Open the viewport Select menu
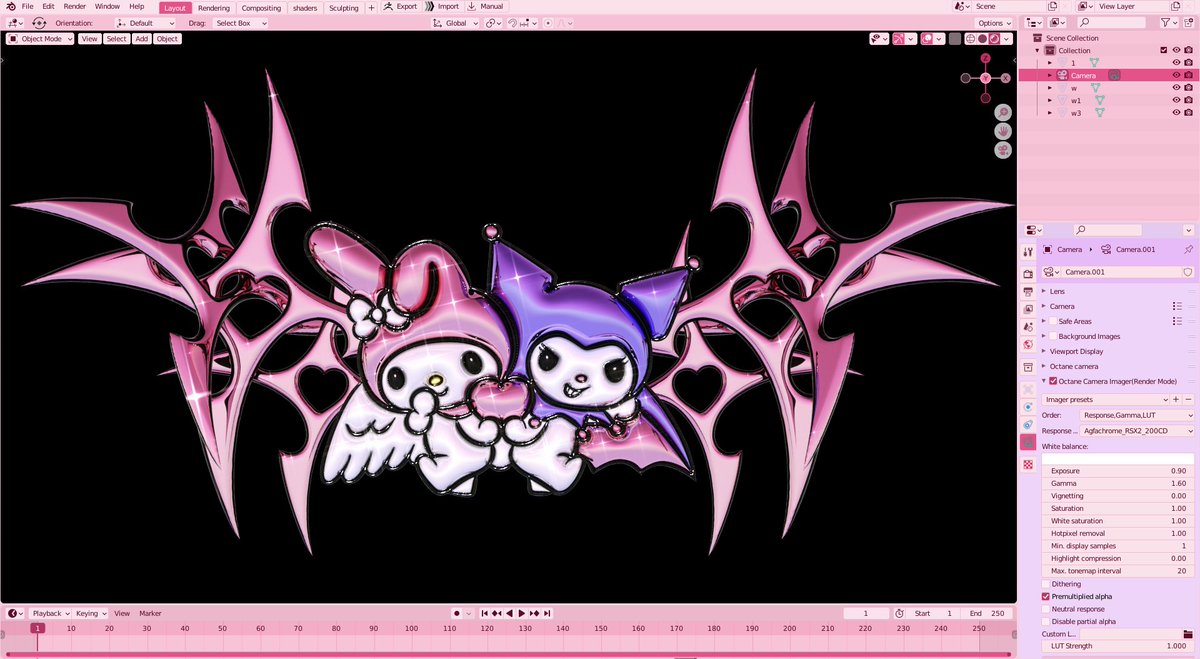 click(117, 39)
